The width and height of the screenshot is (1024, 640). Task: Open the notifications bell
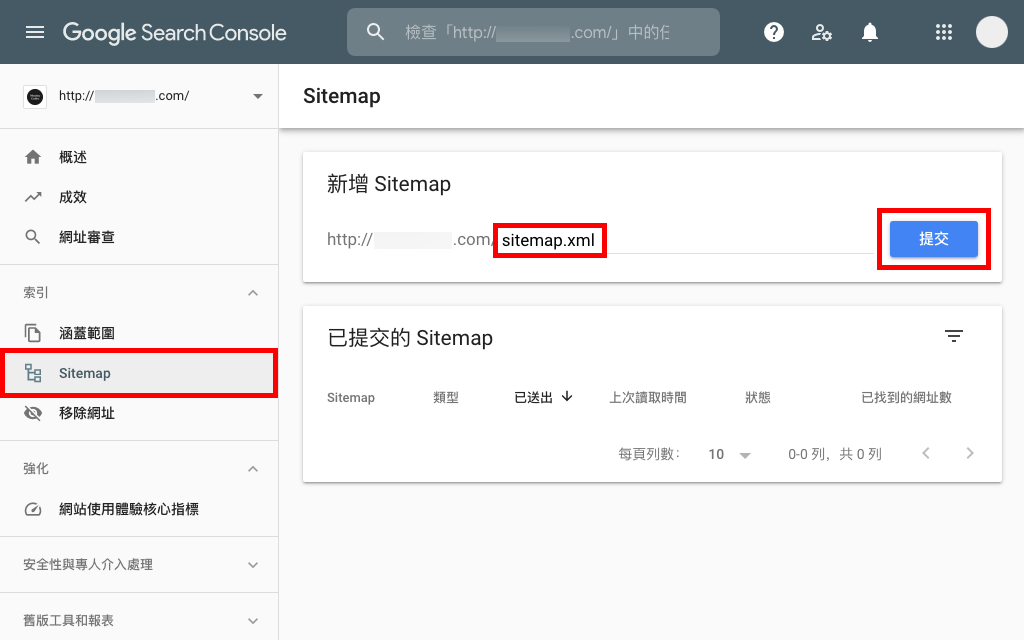870,32
